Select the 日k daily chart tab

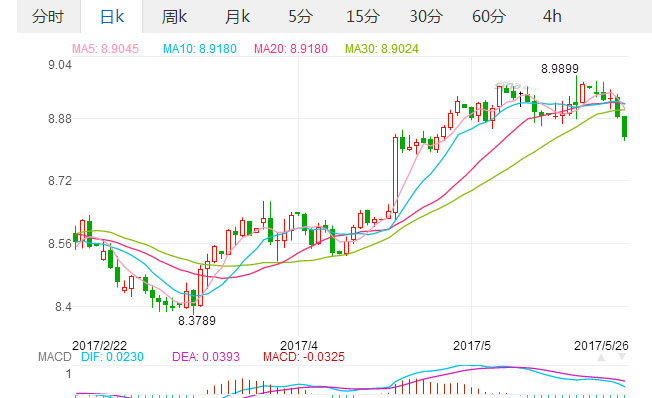[x=112, y=16]
